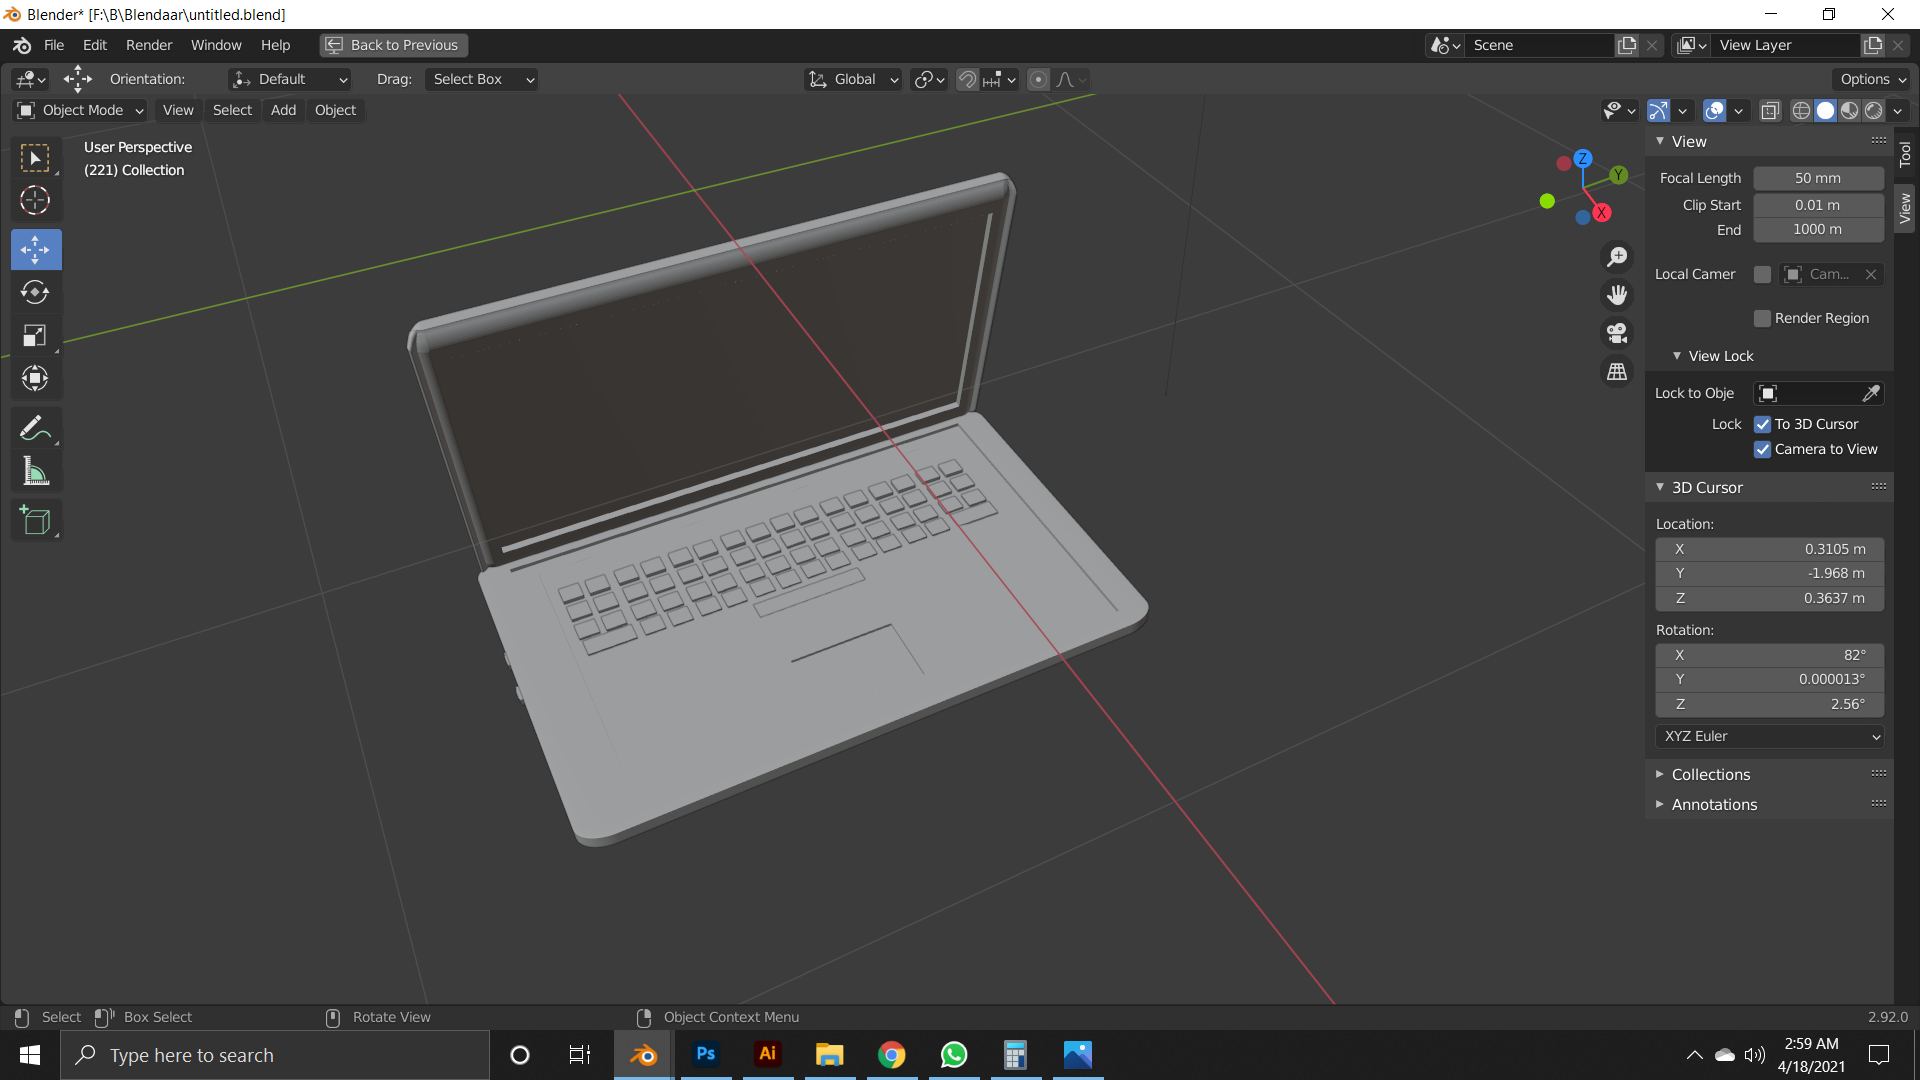
Task: Open Photoshop from the Windows taskbar
Action: point(706,1054)
